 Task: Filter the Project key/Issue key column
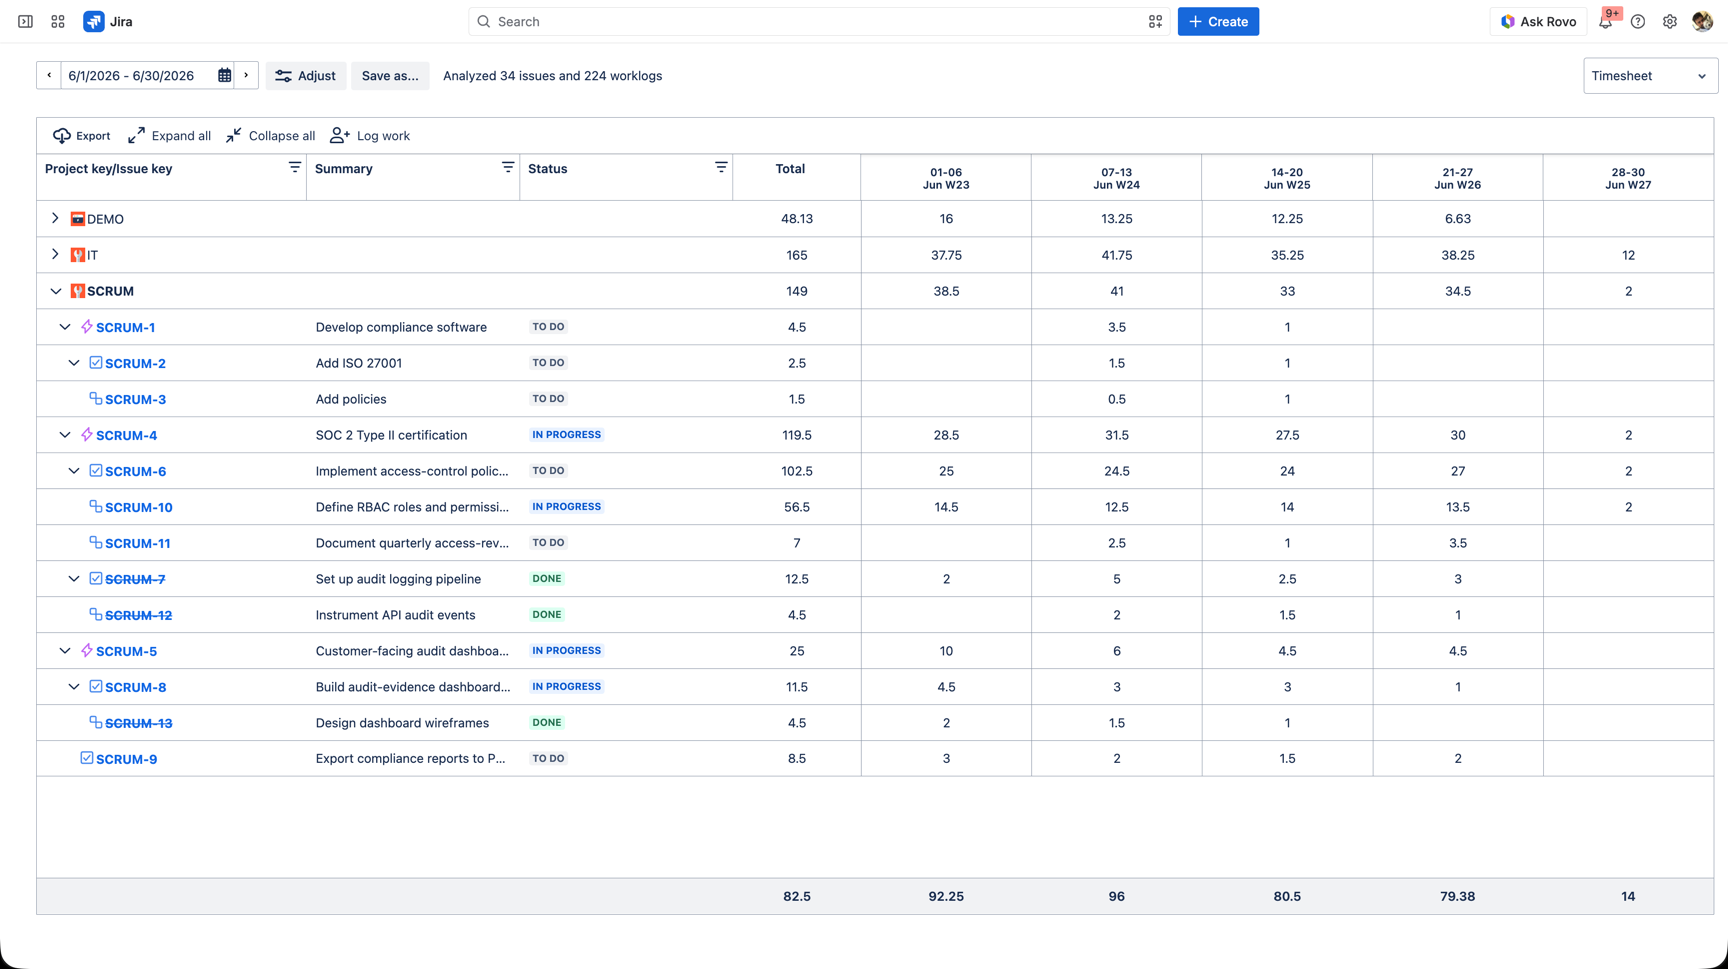point(294,168)
